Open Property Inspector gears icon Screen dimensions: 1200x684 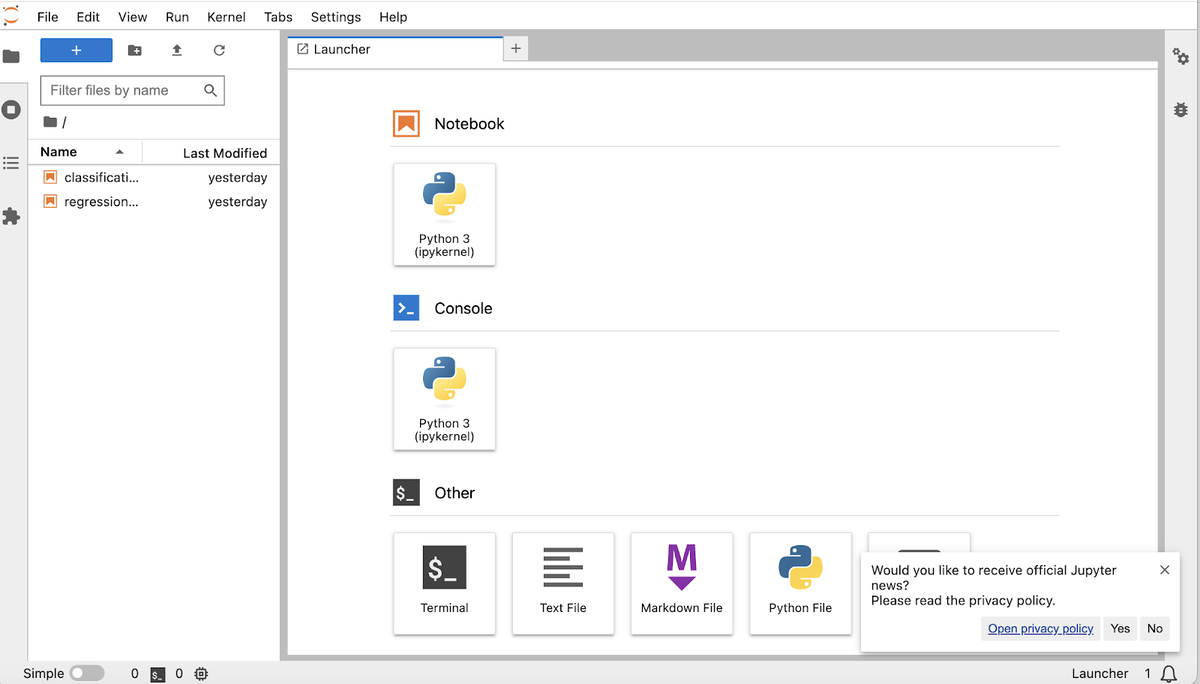pyautogui.click(x=1181, y=57)
